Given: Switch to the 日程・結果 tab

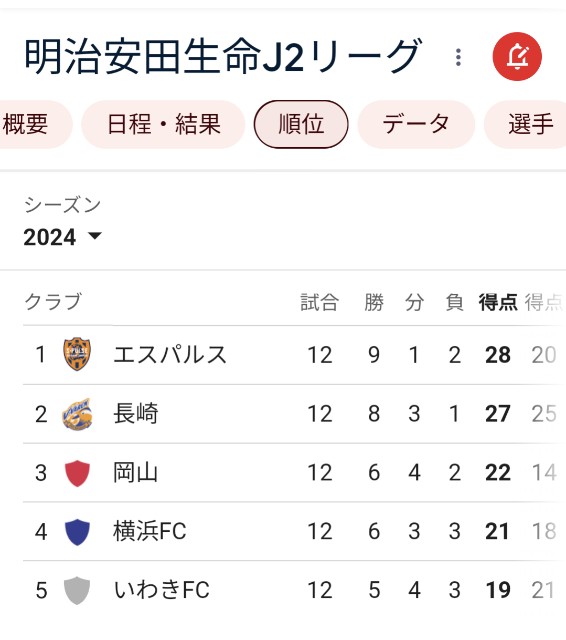Looking at the screenshot, I should pos(163,124).
